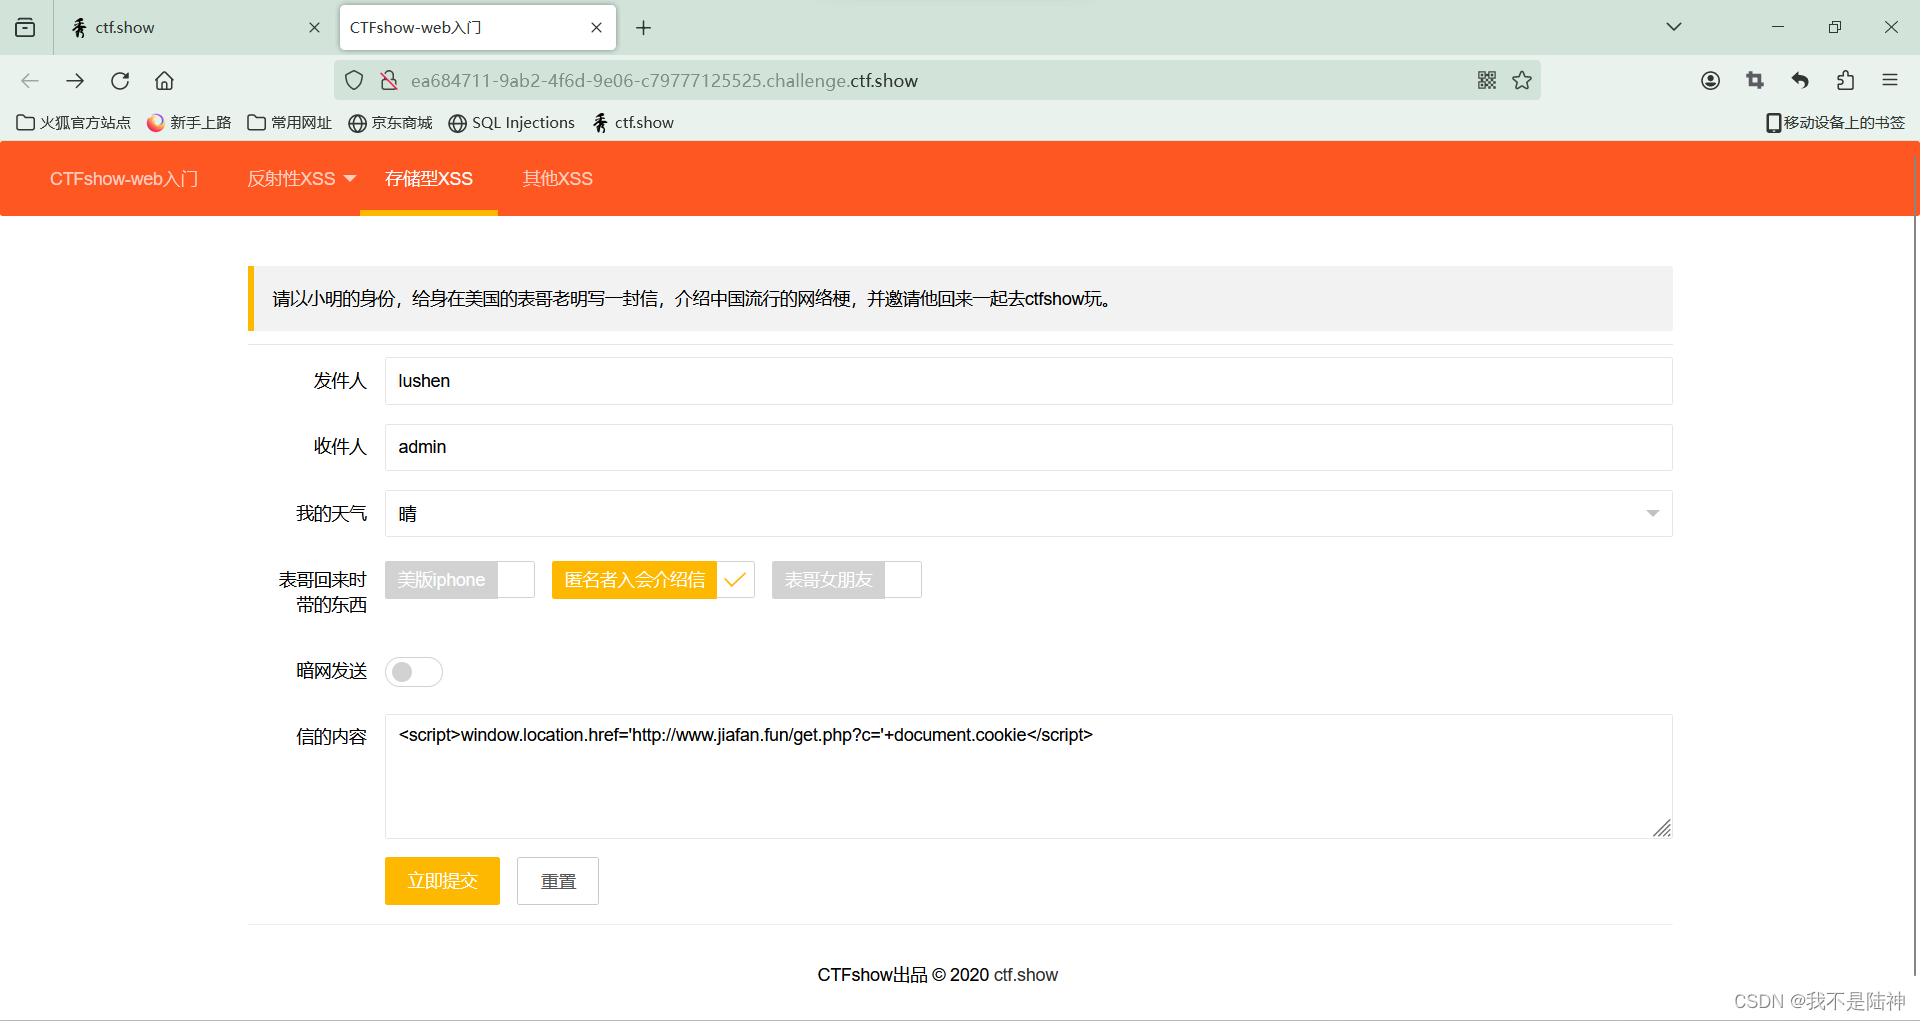Open the 我的天气 dropdown
The image size is (1920, 1021).
coord(1028,514)
